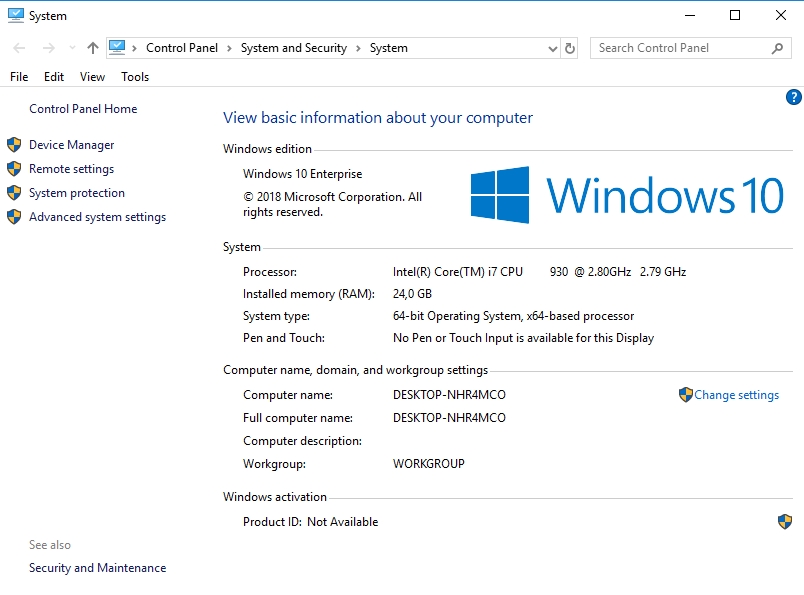Open the Edit menu
804x595 pixels.
click(54, 77)
